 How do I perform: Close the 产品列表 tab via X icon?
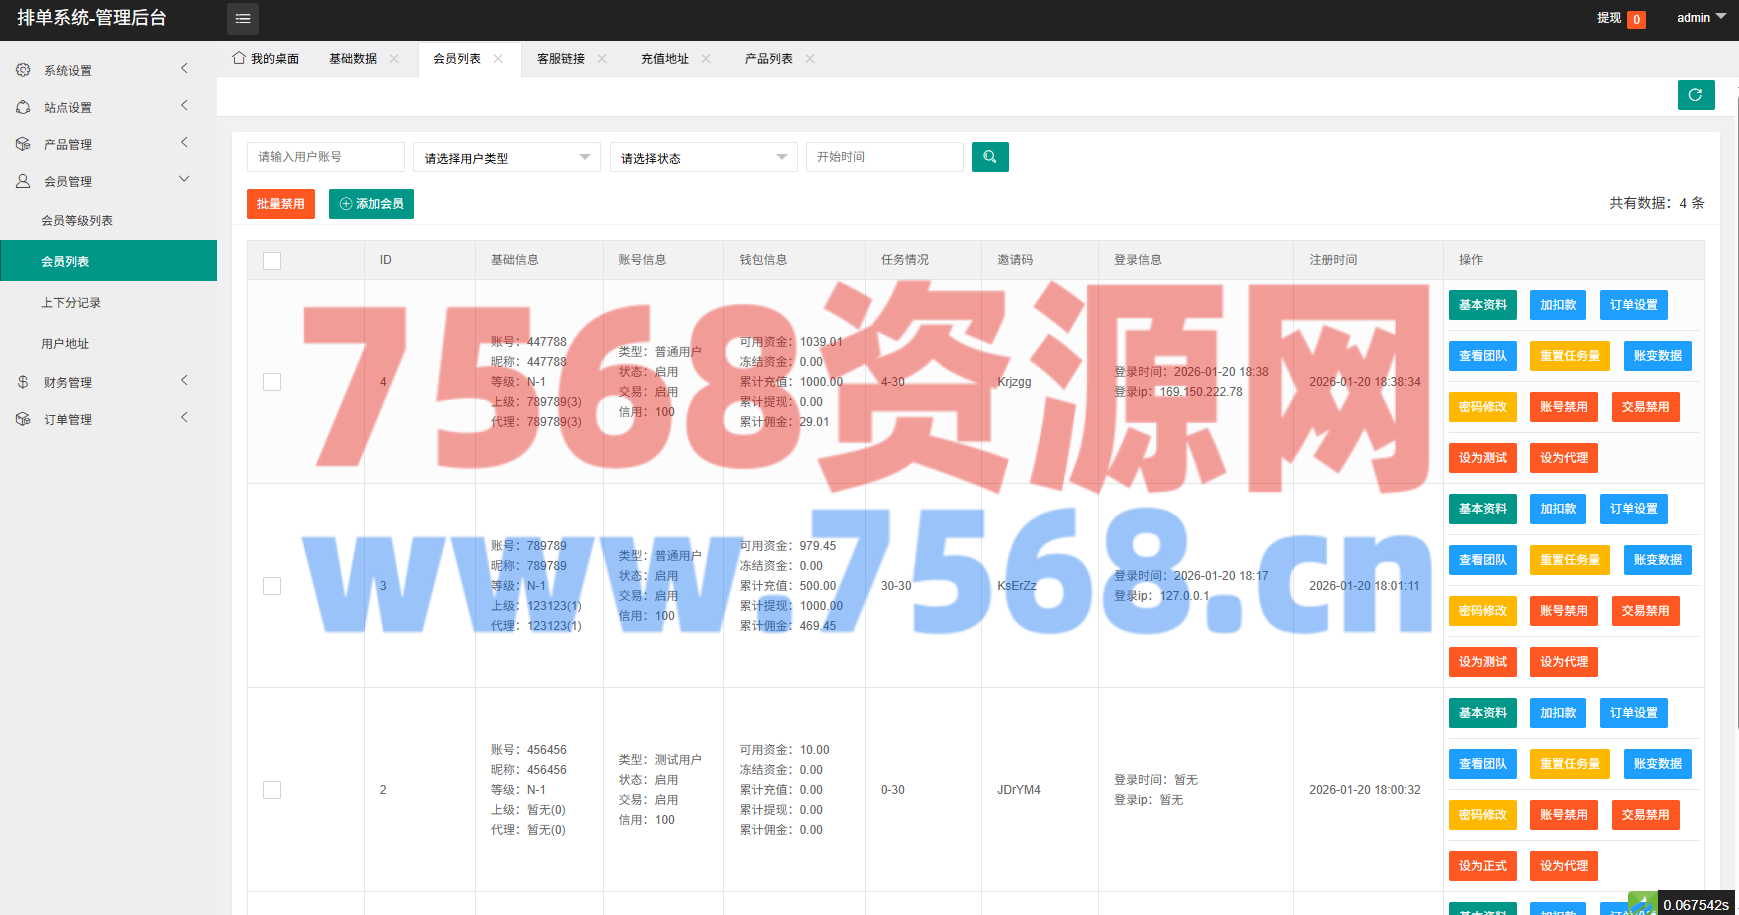810,59
